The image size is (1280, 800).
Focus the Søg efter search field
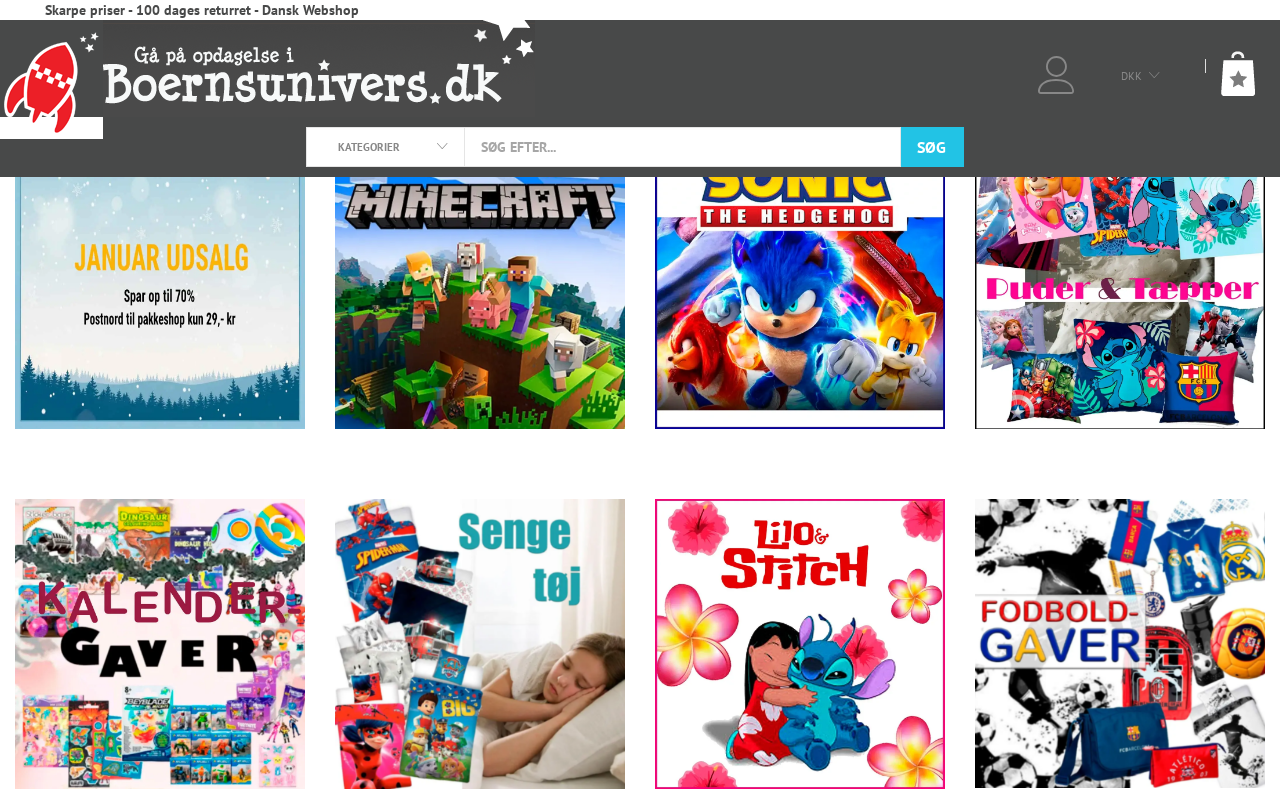pyautogui.click(x=683, y=147)
